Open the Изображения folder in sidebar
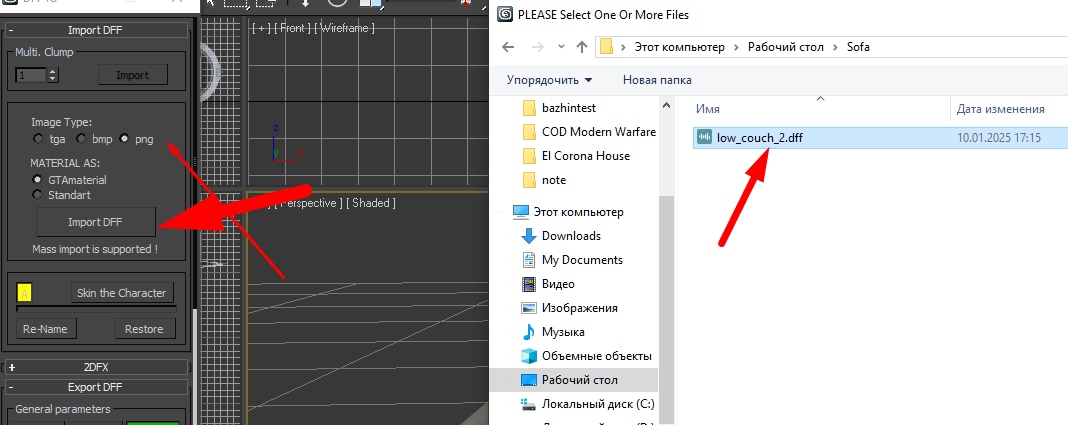This screenshot has height=425, width=1068. tap(579, 308)
